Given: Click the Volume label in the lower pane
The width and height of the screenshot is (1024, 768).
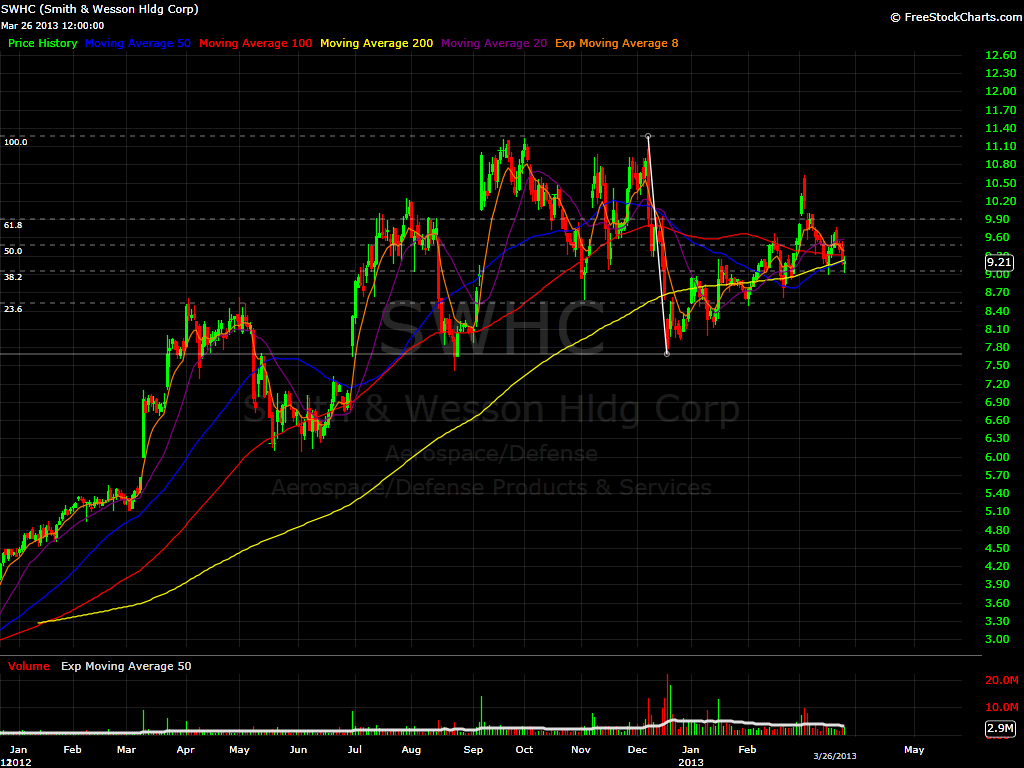Looking at the screenshot, I should tap(29, 666).
